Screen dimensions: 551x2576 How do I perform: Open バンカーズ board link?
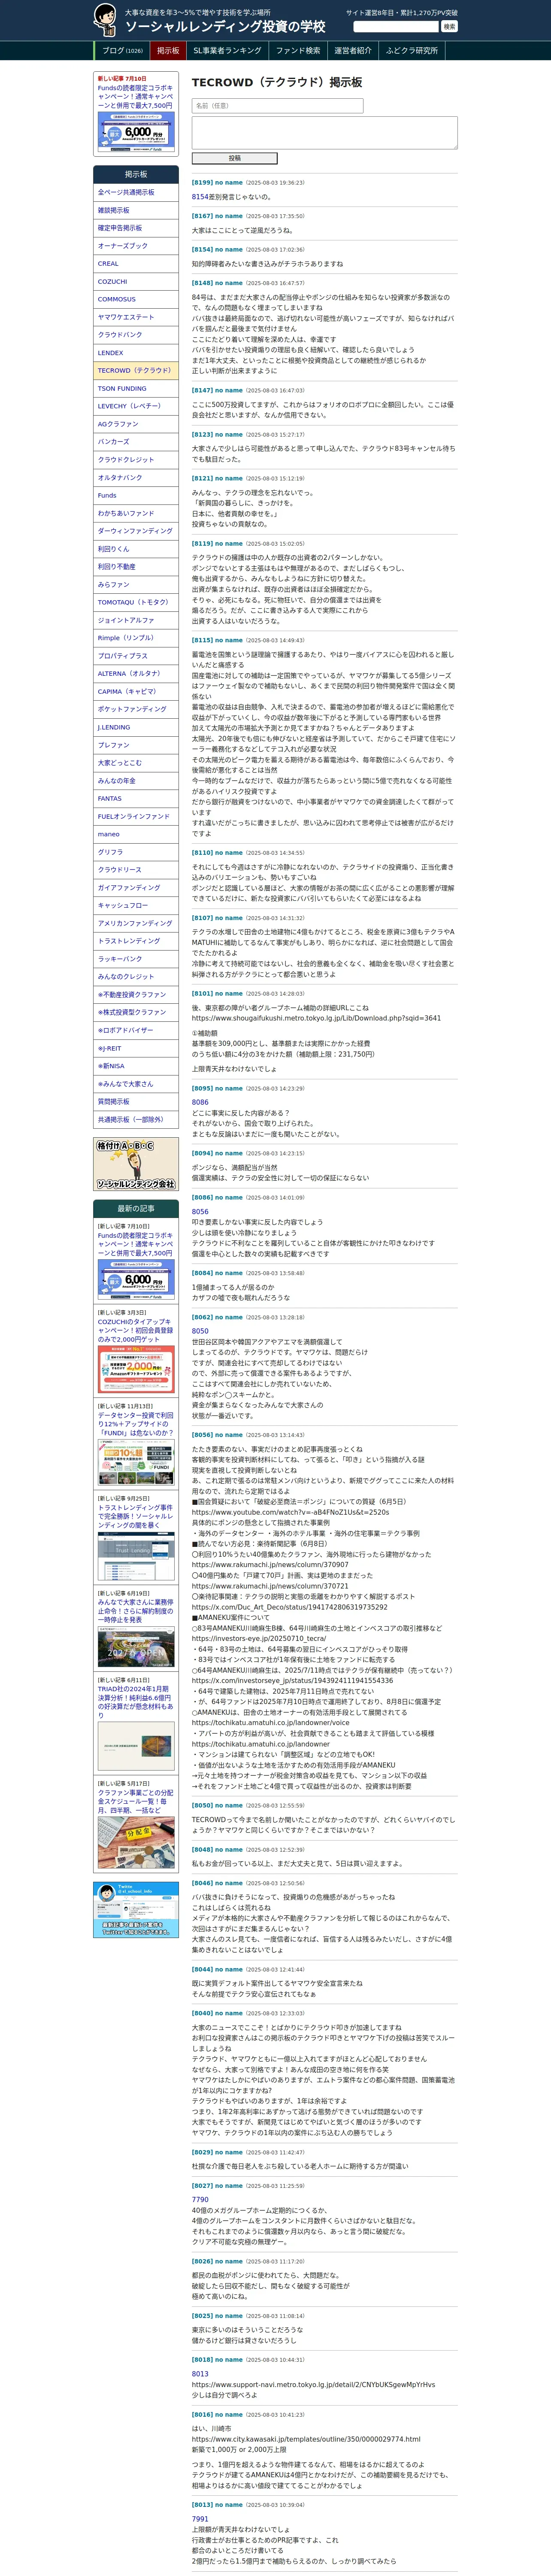(136, 442)
